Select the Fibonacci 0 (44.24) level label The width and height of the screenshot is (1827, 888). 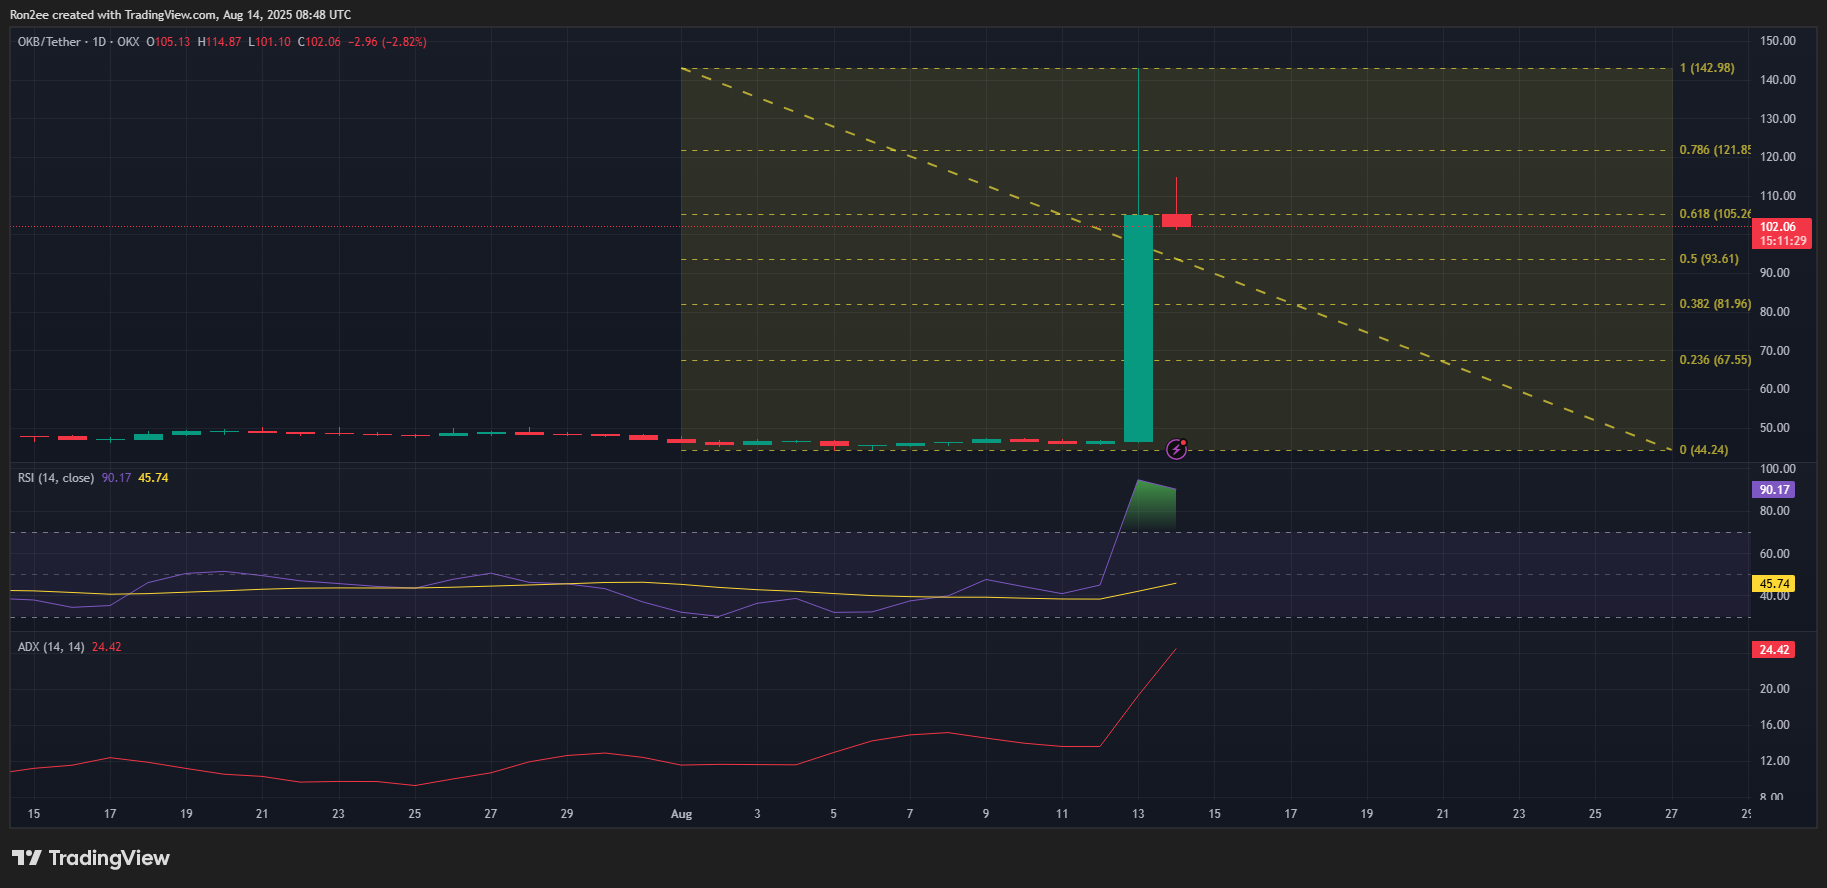(x=1703, y=450)
